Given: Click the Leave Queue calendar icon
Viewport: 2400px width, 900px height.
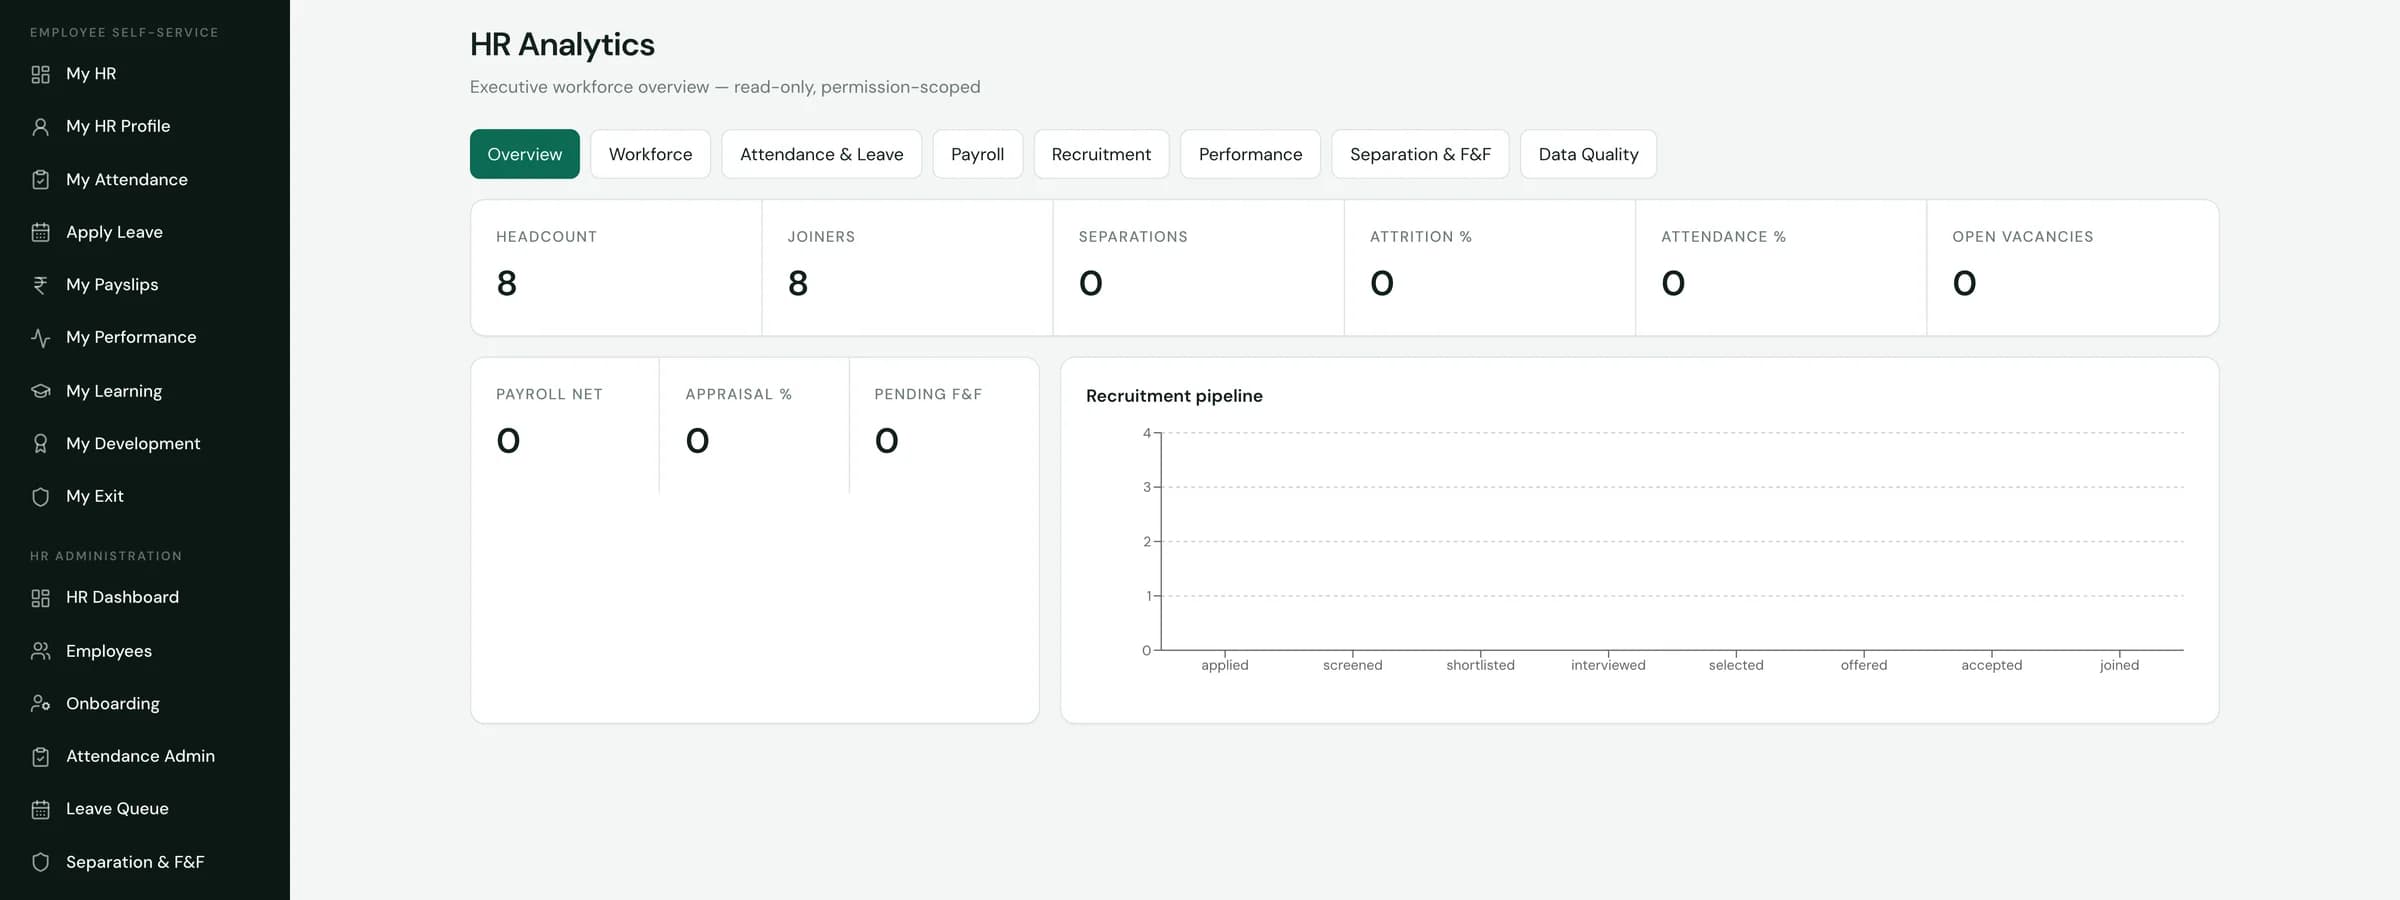Looking at the screenshot, I should 40,809.
